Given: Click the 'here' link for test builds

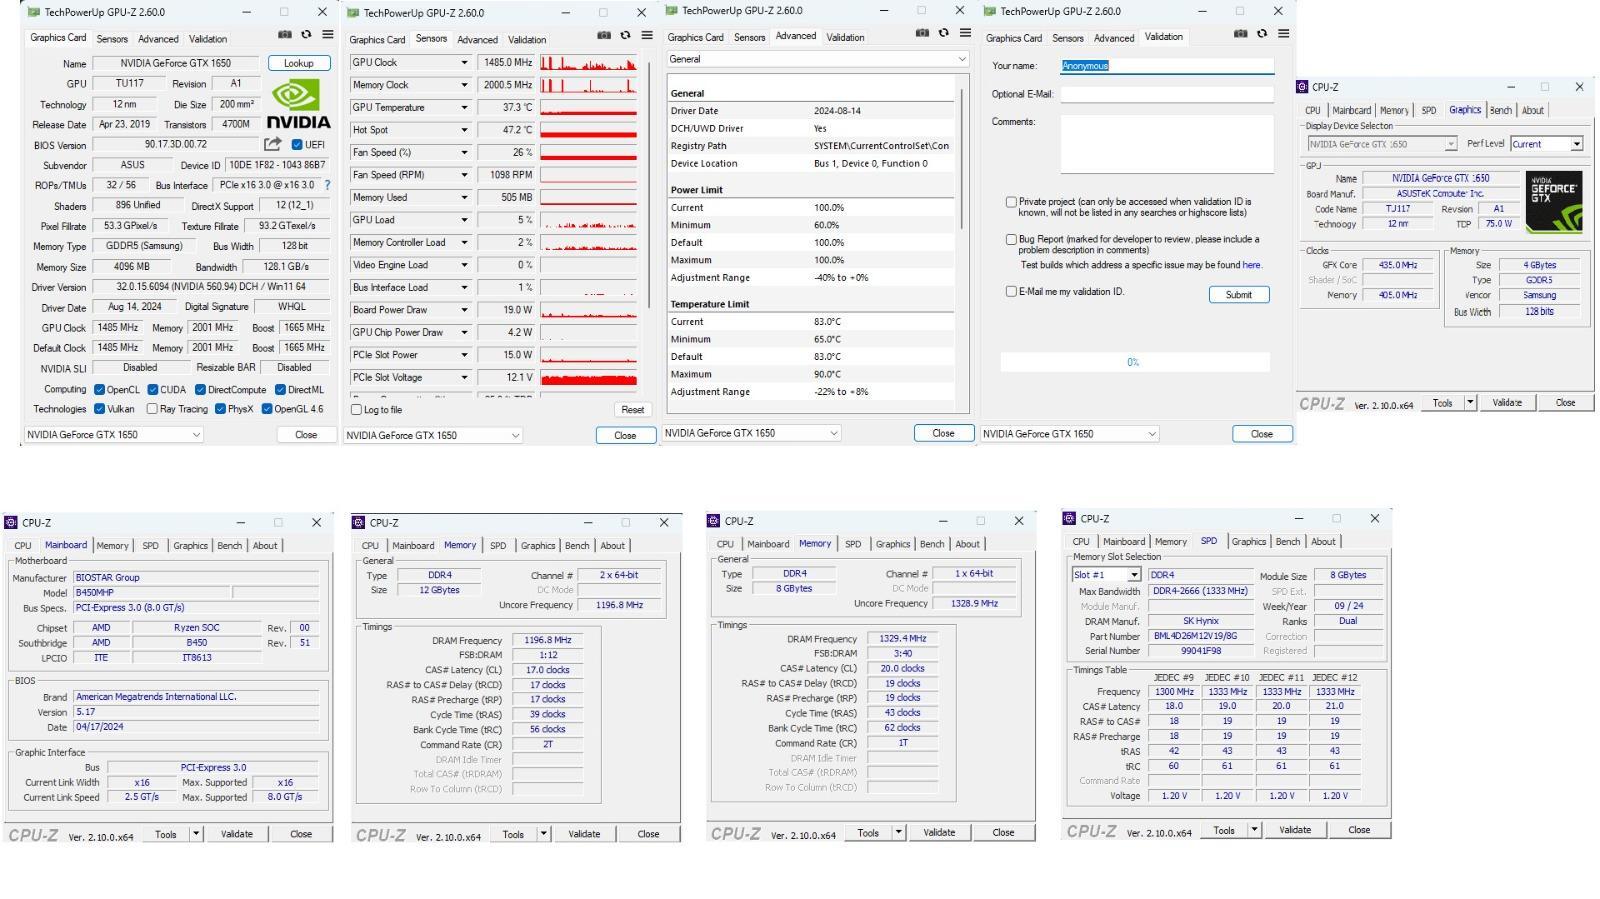Looking at the screenshot, I should point(1251,266).
